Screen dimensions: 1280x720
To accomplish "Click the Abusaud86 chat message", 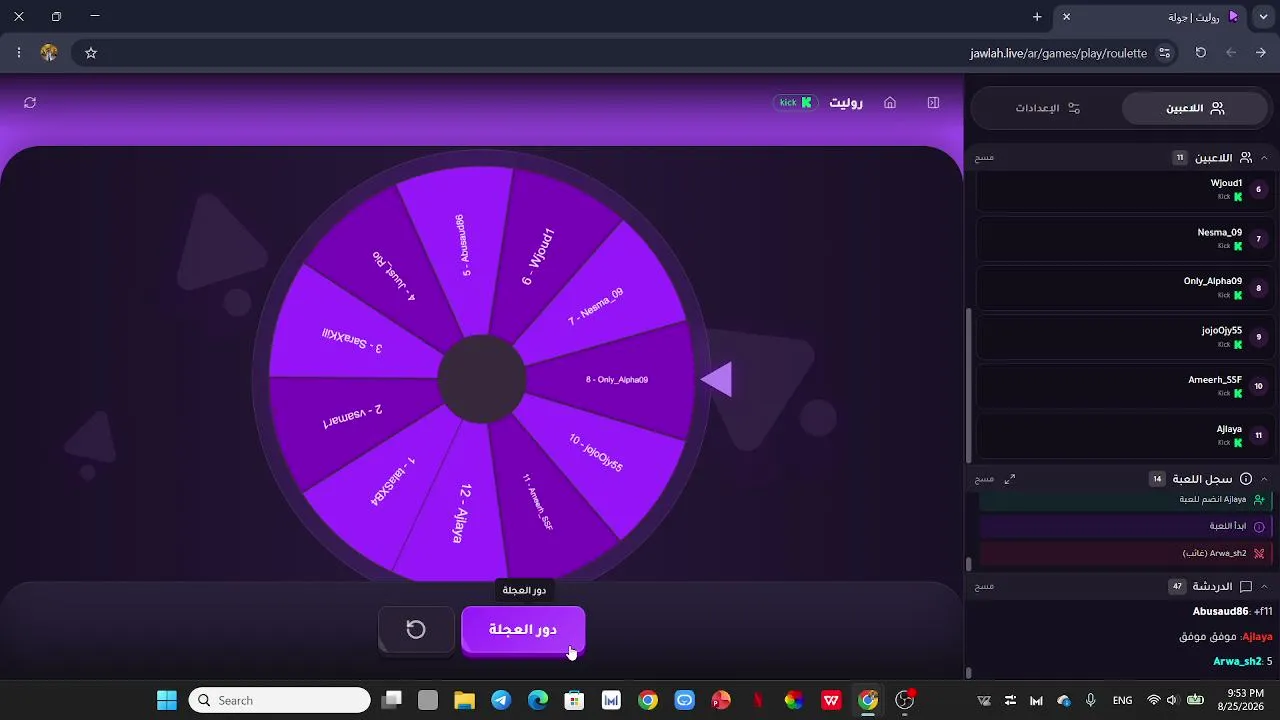I will 1232,611.
